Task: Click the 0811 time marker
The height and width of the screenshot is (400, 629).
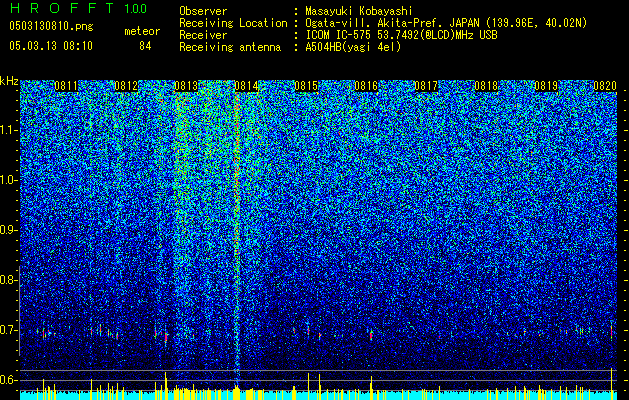Action: click(66, 86)
